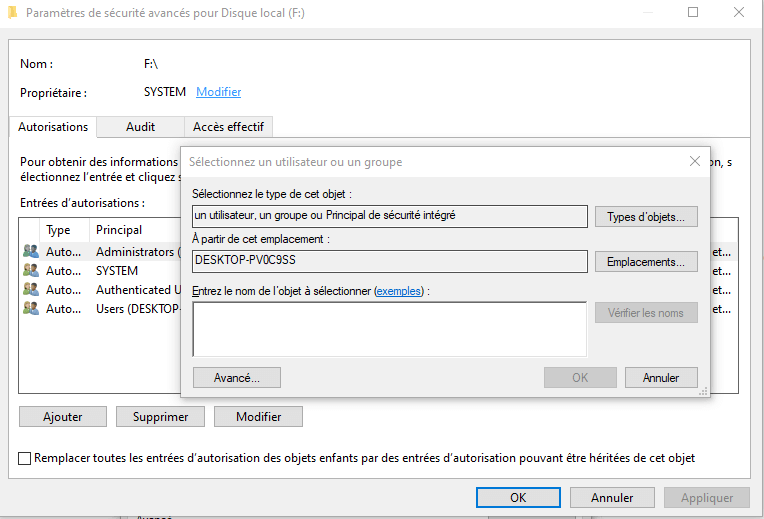Click the folder icon in title bar
The image size is (764, 519).
11,13
